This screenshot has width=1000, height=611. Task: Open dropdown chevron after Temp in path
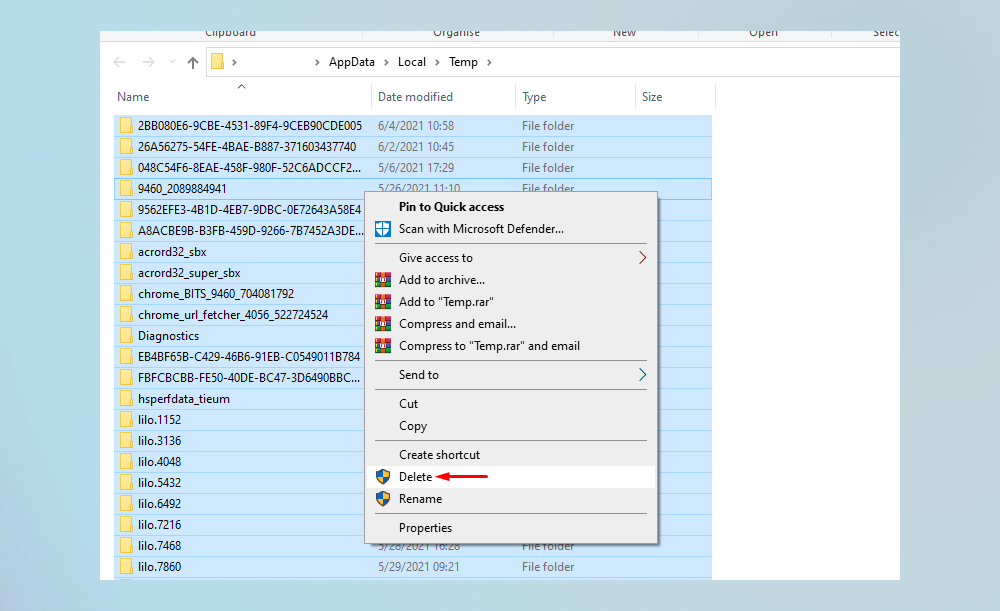click(x=489, y=62)
